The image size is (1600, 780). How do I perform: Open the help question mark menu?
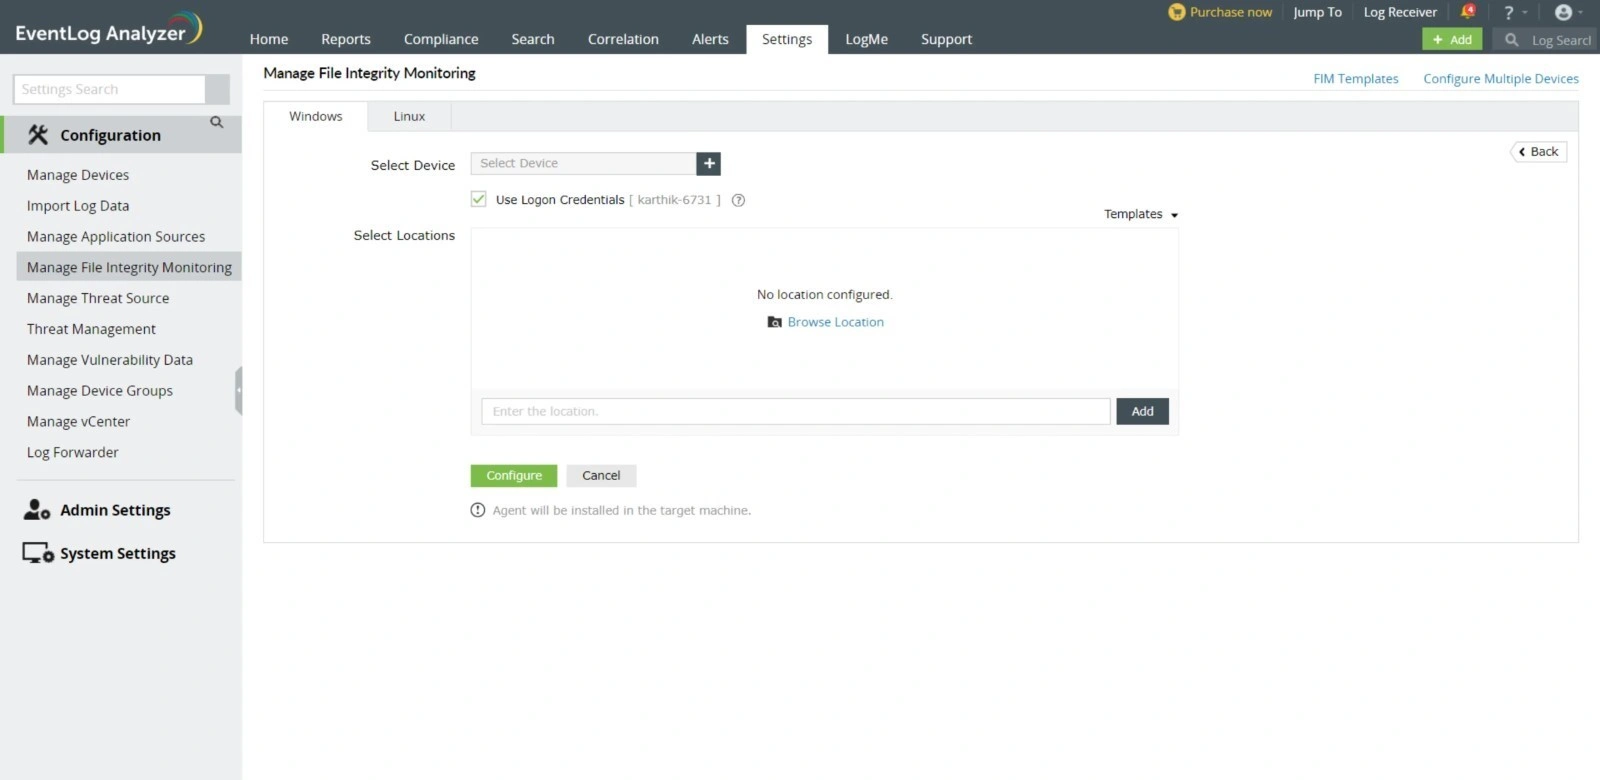[x=1509, y=12]
